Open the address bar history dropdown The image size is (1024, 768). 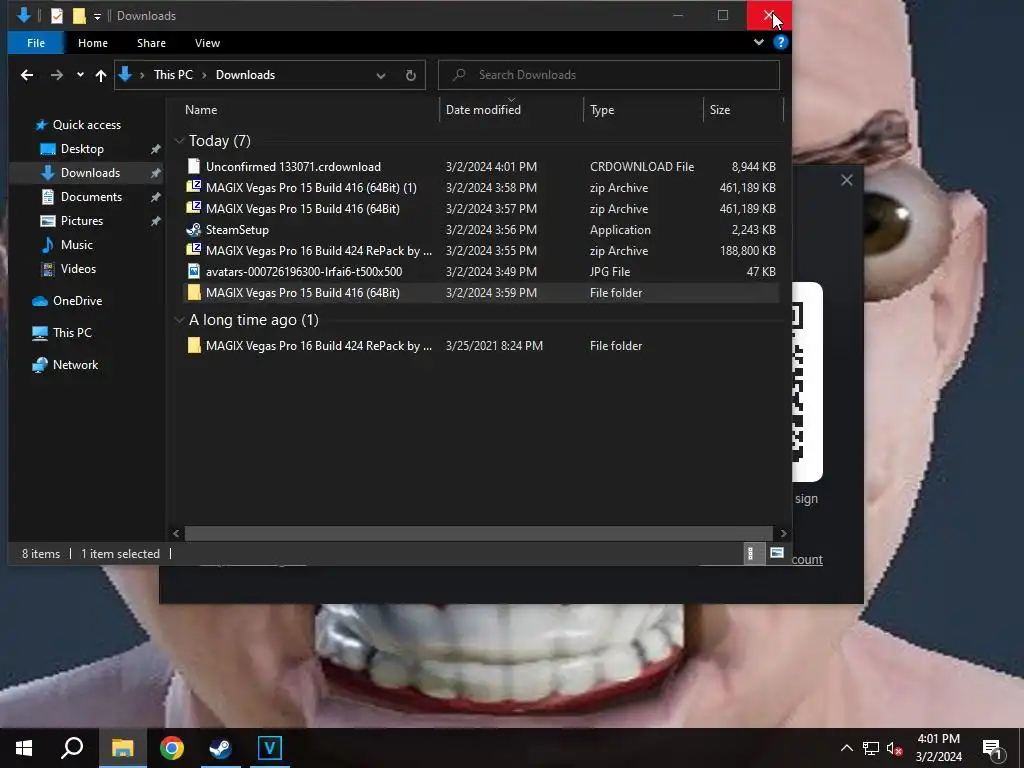[x=381, y=75]
